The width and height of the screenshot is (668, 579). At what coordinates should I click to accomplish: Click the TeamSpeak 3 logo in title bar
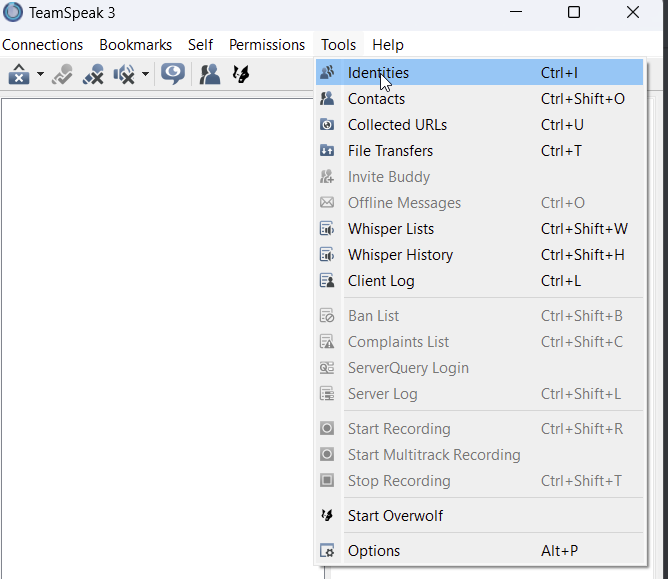(13, 13)
